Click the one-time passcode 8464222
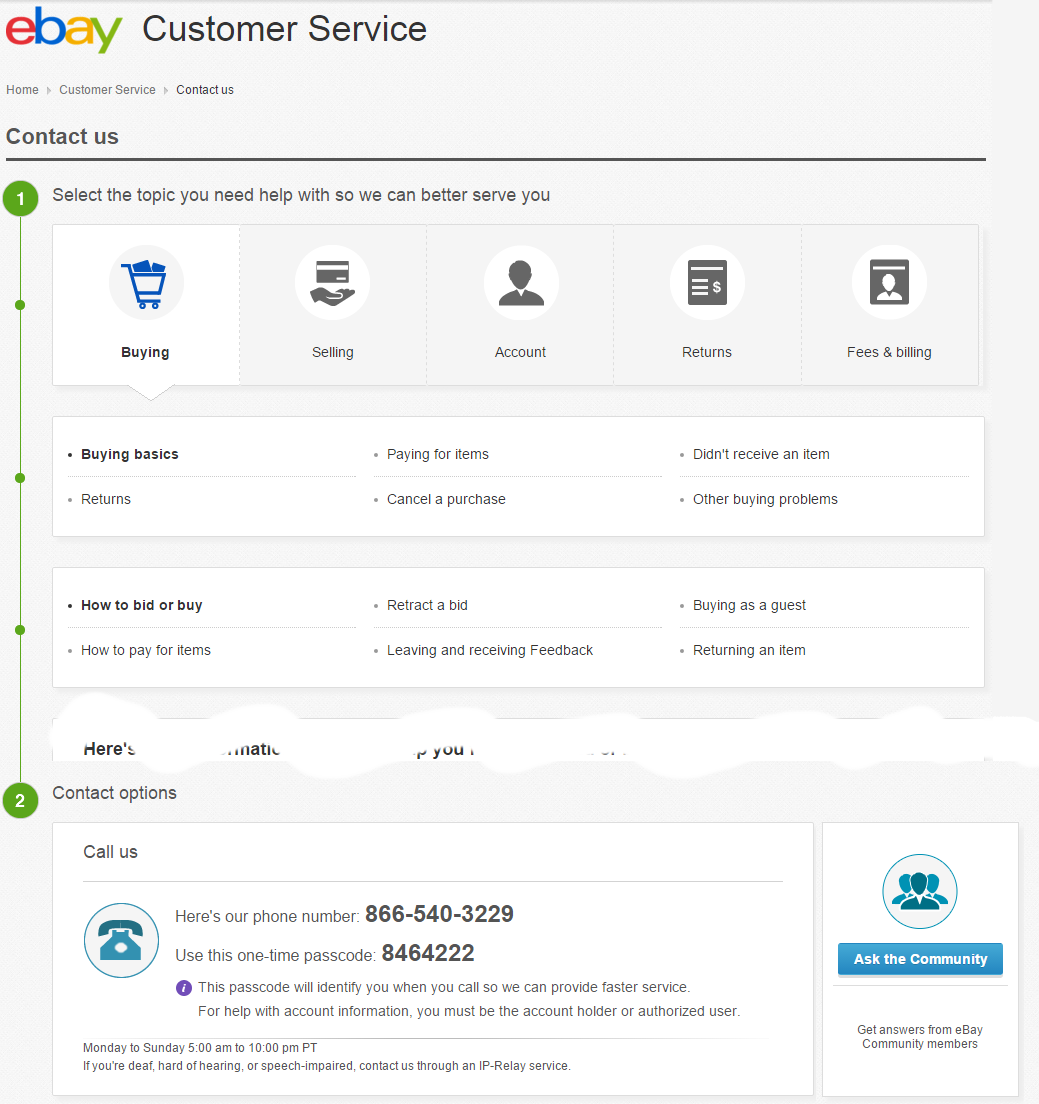 428,953
